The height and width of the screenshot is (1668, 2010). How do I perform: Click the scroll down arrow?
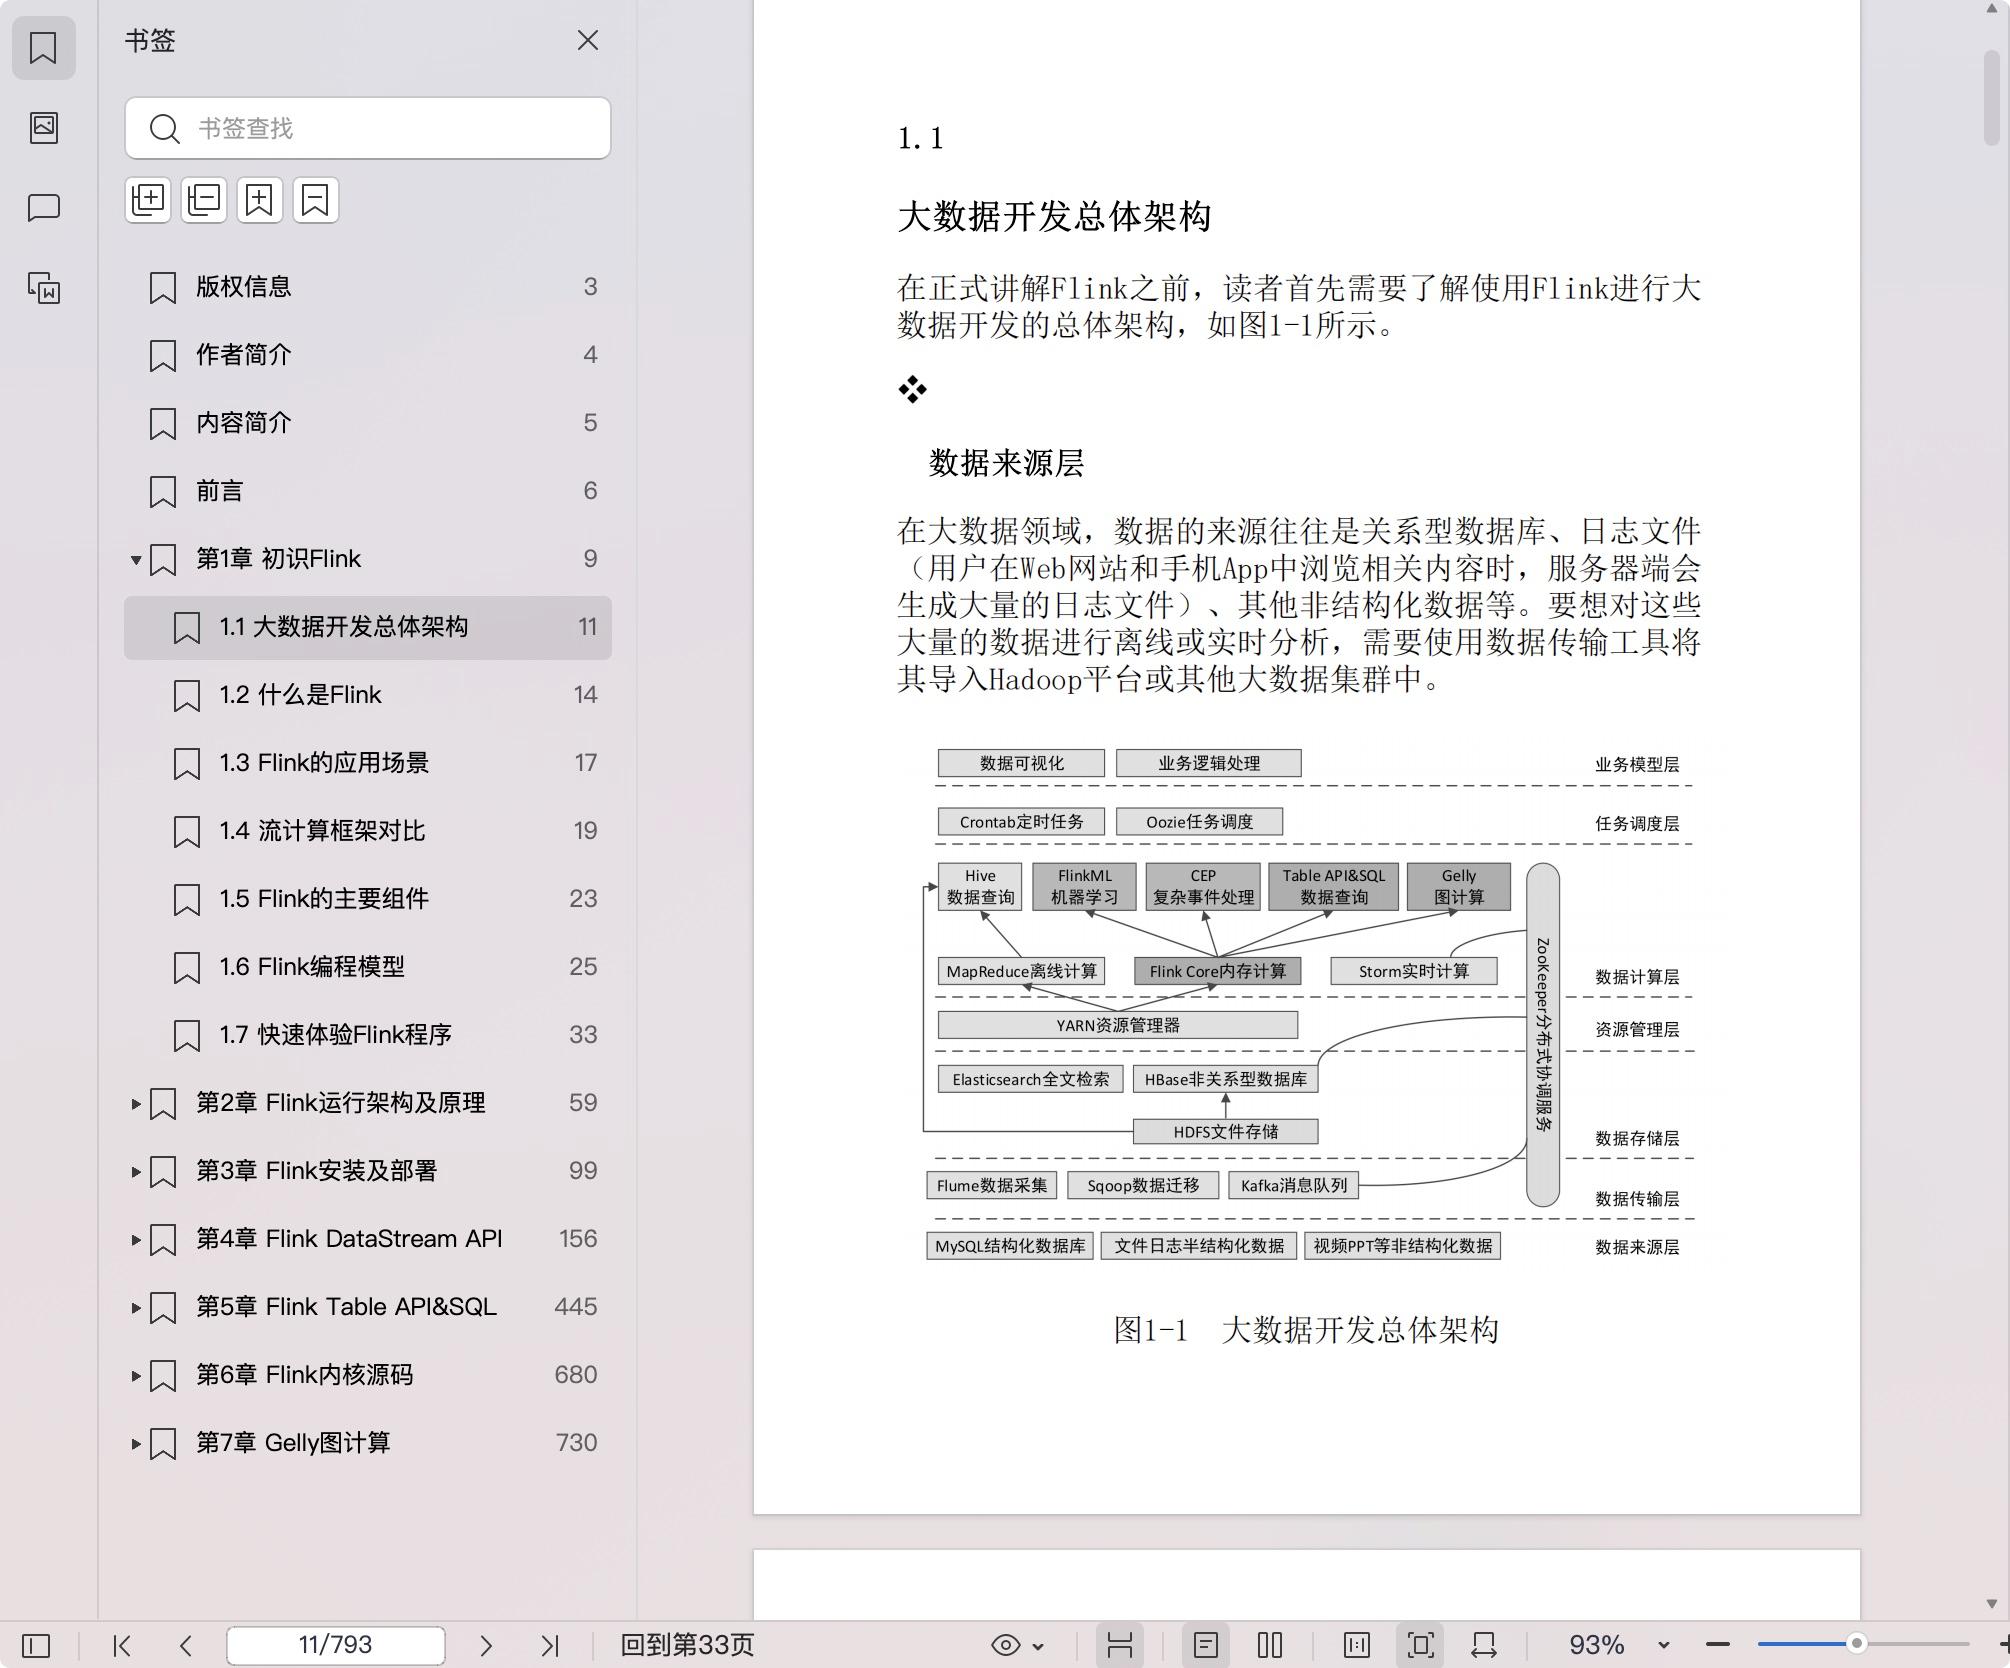[x=1992, y=1603]
